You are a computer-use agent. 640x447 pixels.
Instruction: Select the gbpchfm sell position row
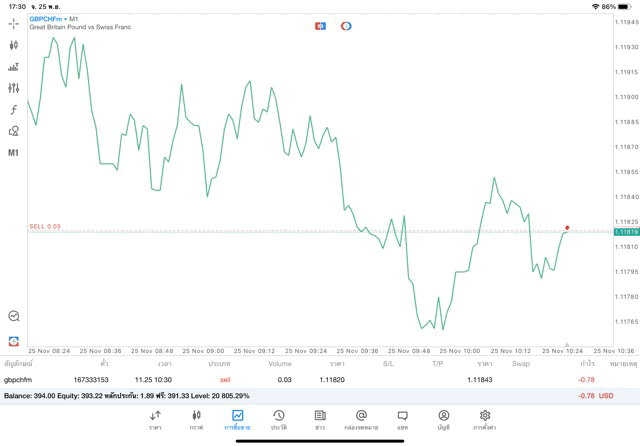(300, 380)
